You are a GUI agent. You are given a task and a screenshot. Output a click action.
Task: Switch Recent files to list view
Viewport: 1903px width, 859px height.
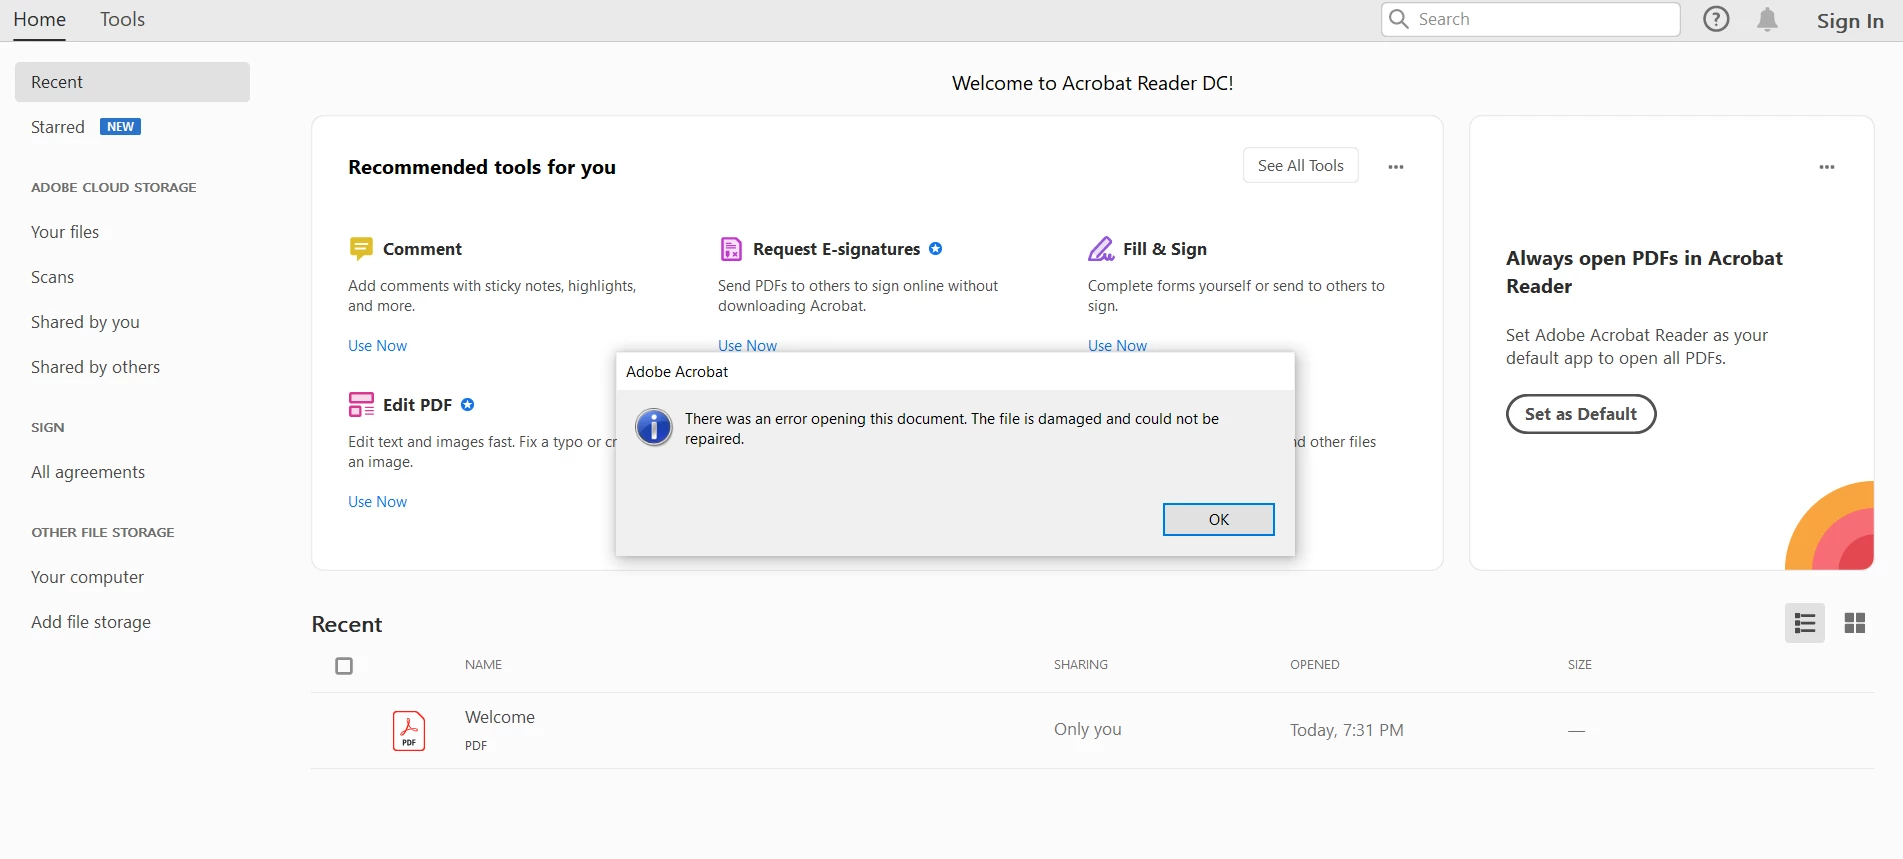tap(1805, 623)
